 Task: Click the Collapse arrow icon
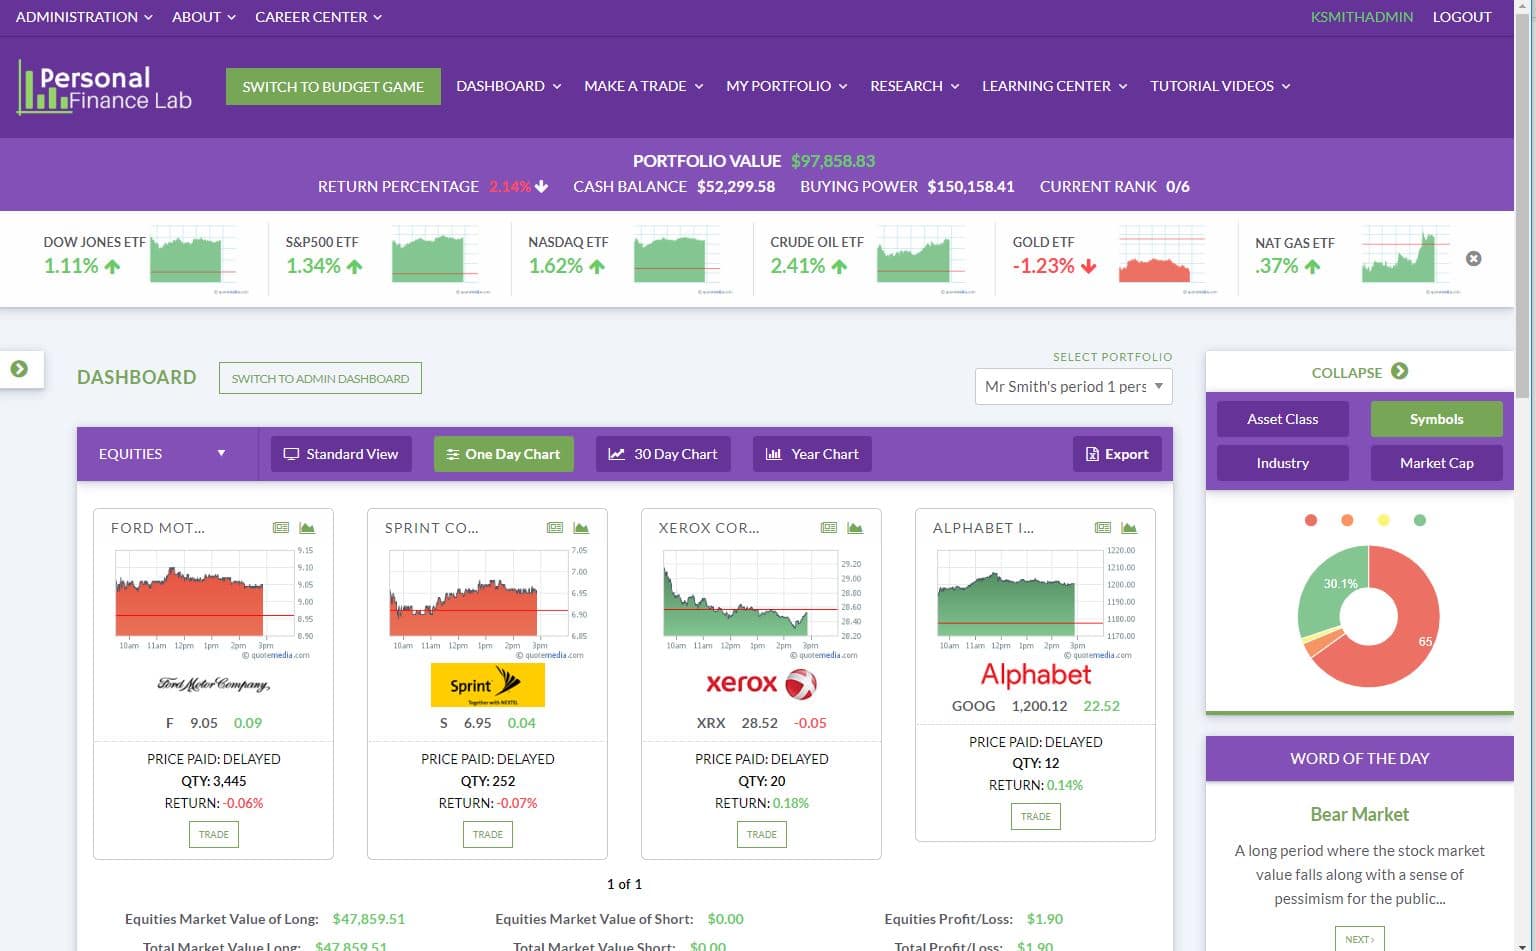point(1400,371)
